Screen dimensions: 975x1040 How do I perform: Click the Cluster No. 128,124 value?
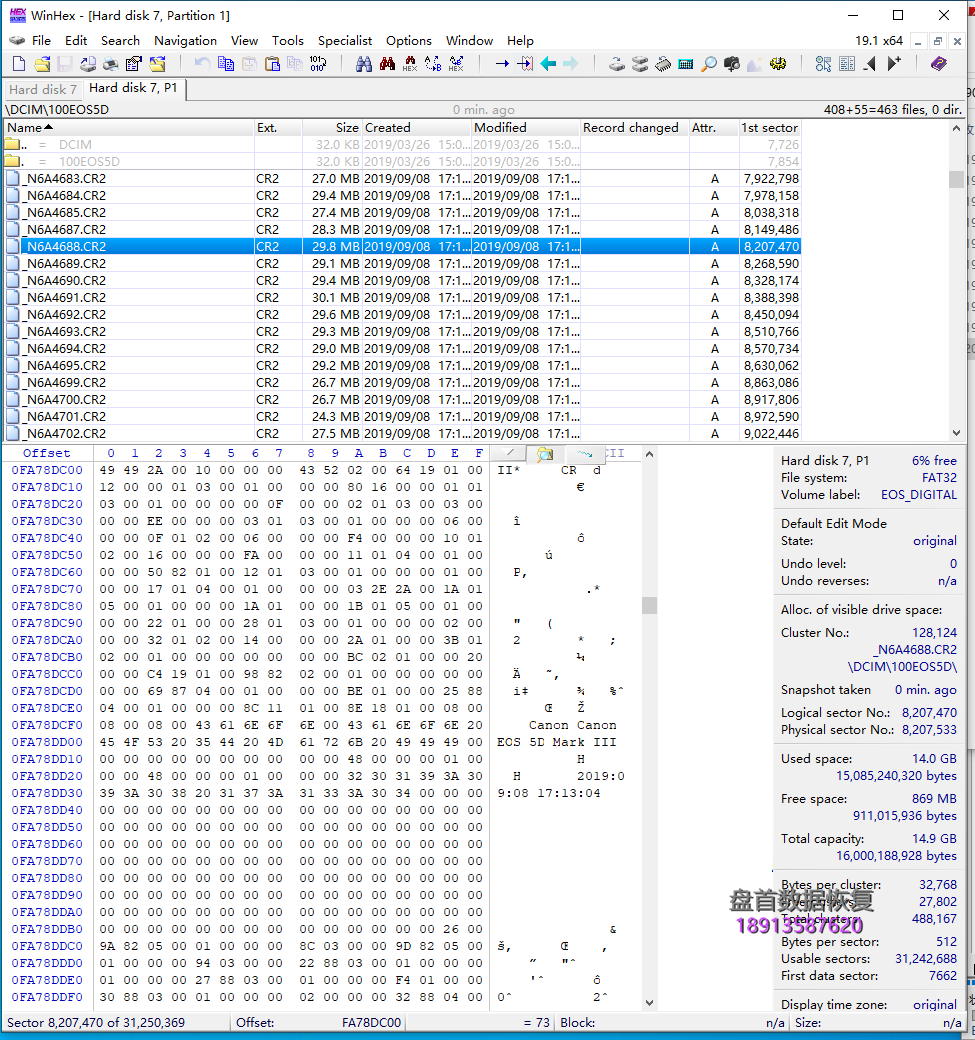coord(934,632)
